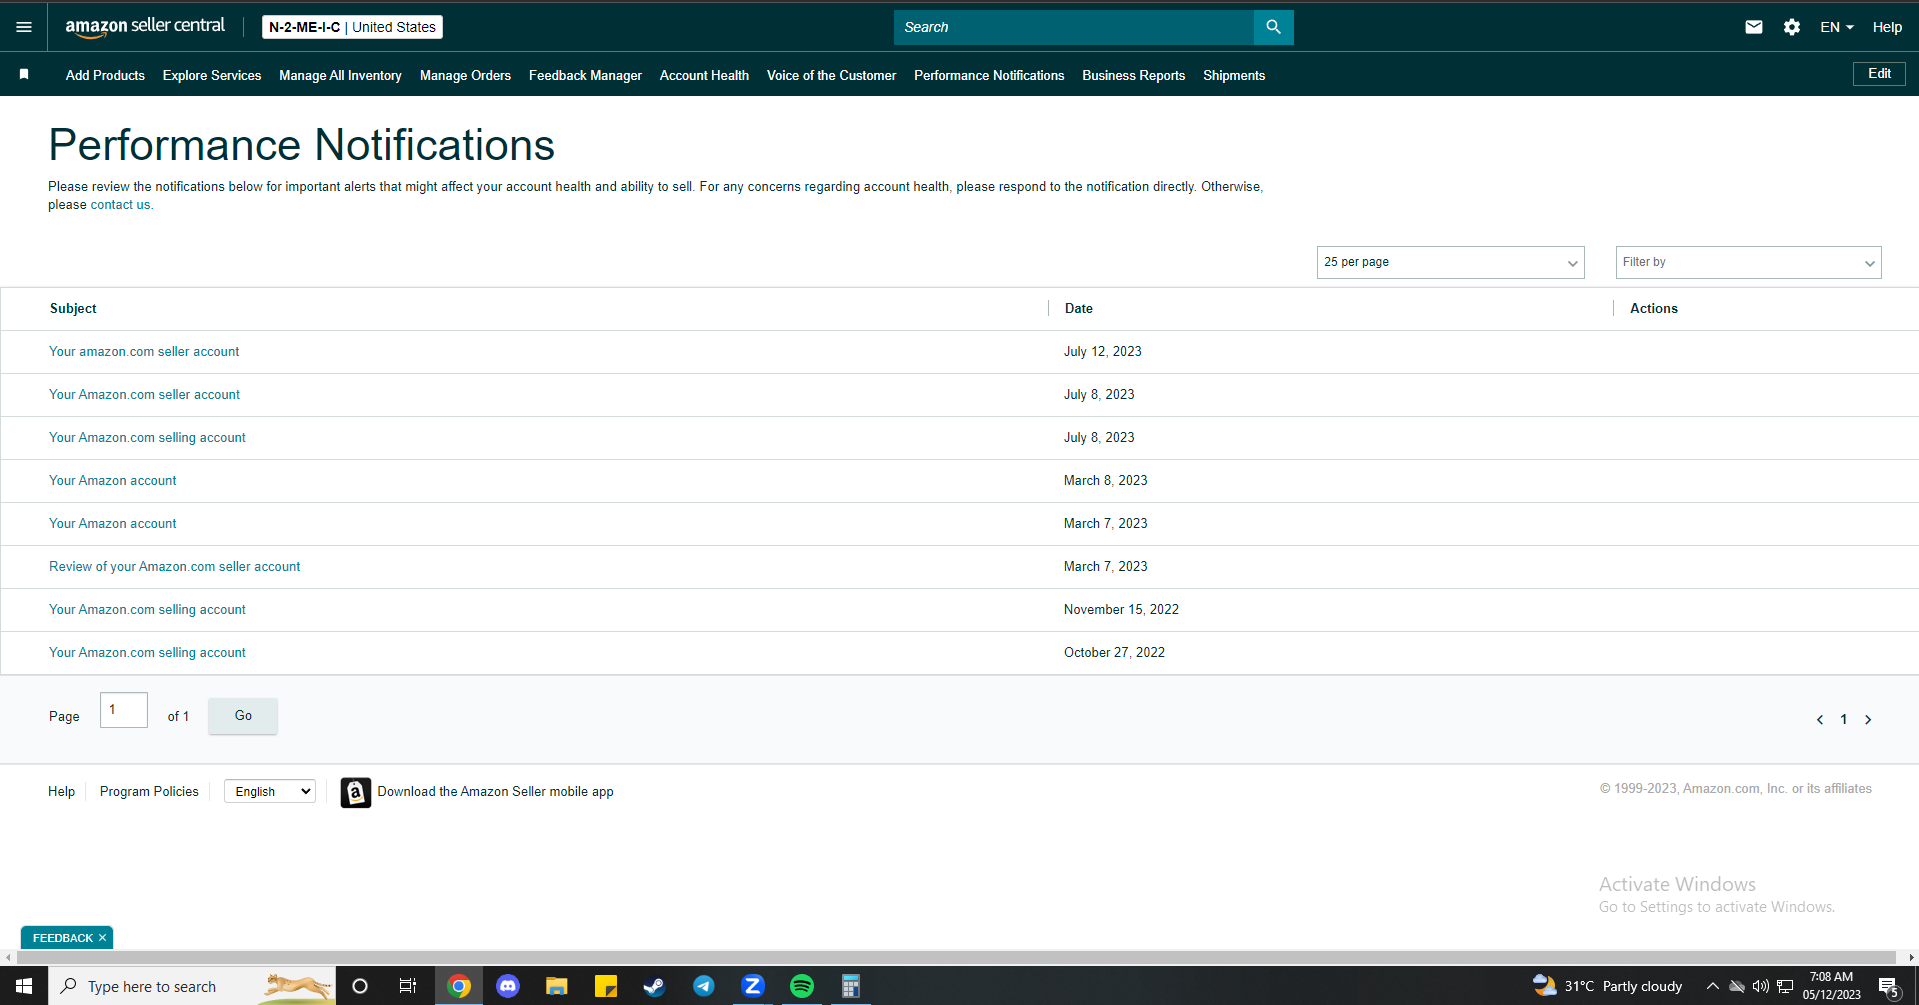
Task: Expand the Filter by dropdown
Action: [1748, 262]
